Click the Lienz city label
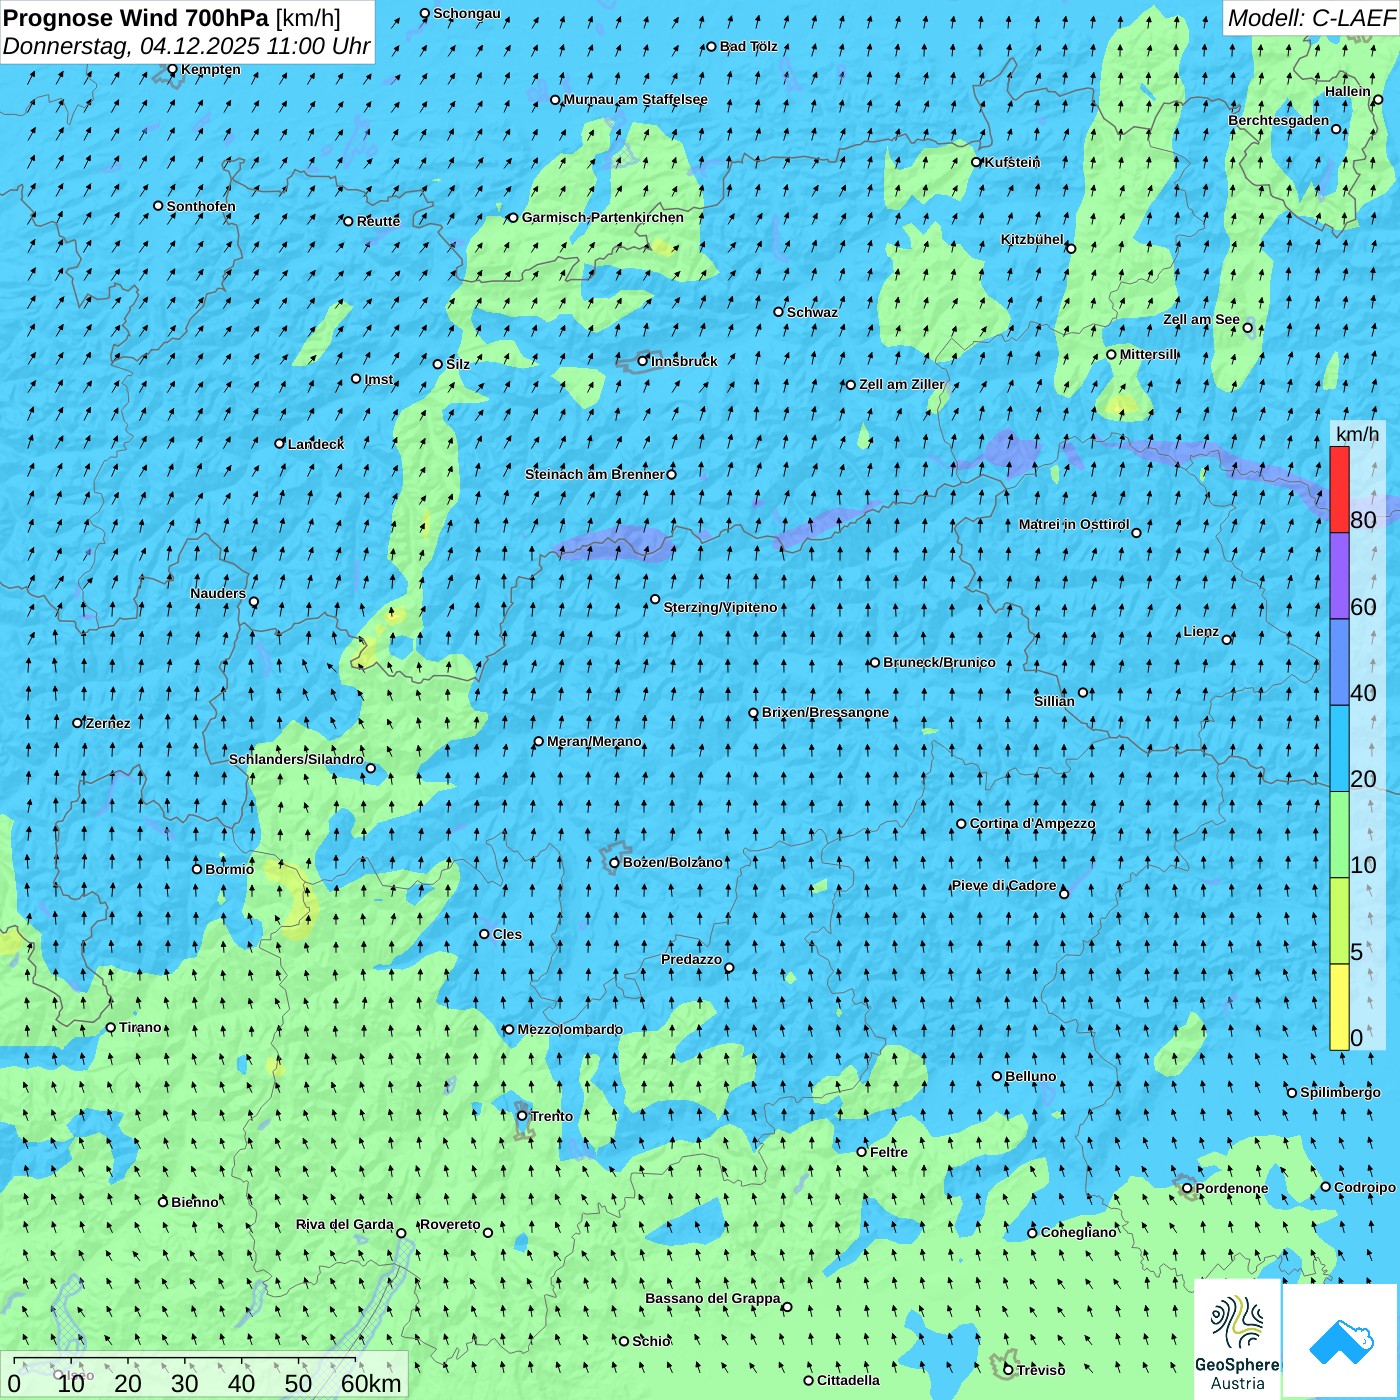Image resolution: width=1400 pixels, height=1400 pixels. 1201,631
